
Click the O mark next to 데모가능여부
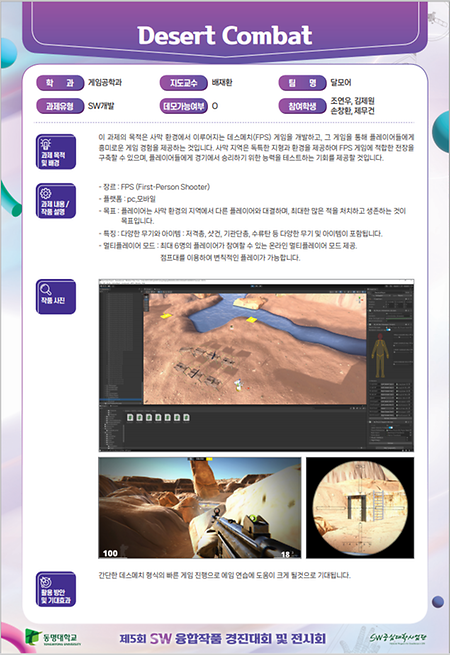point(215,106)
